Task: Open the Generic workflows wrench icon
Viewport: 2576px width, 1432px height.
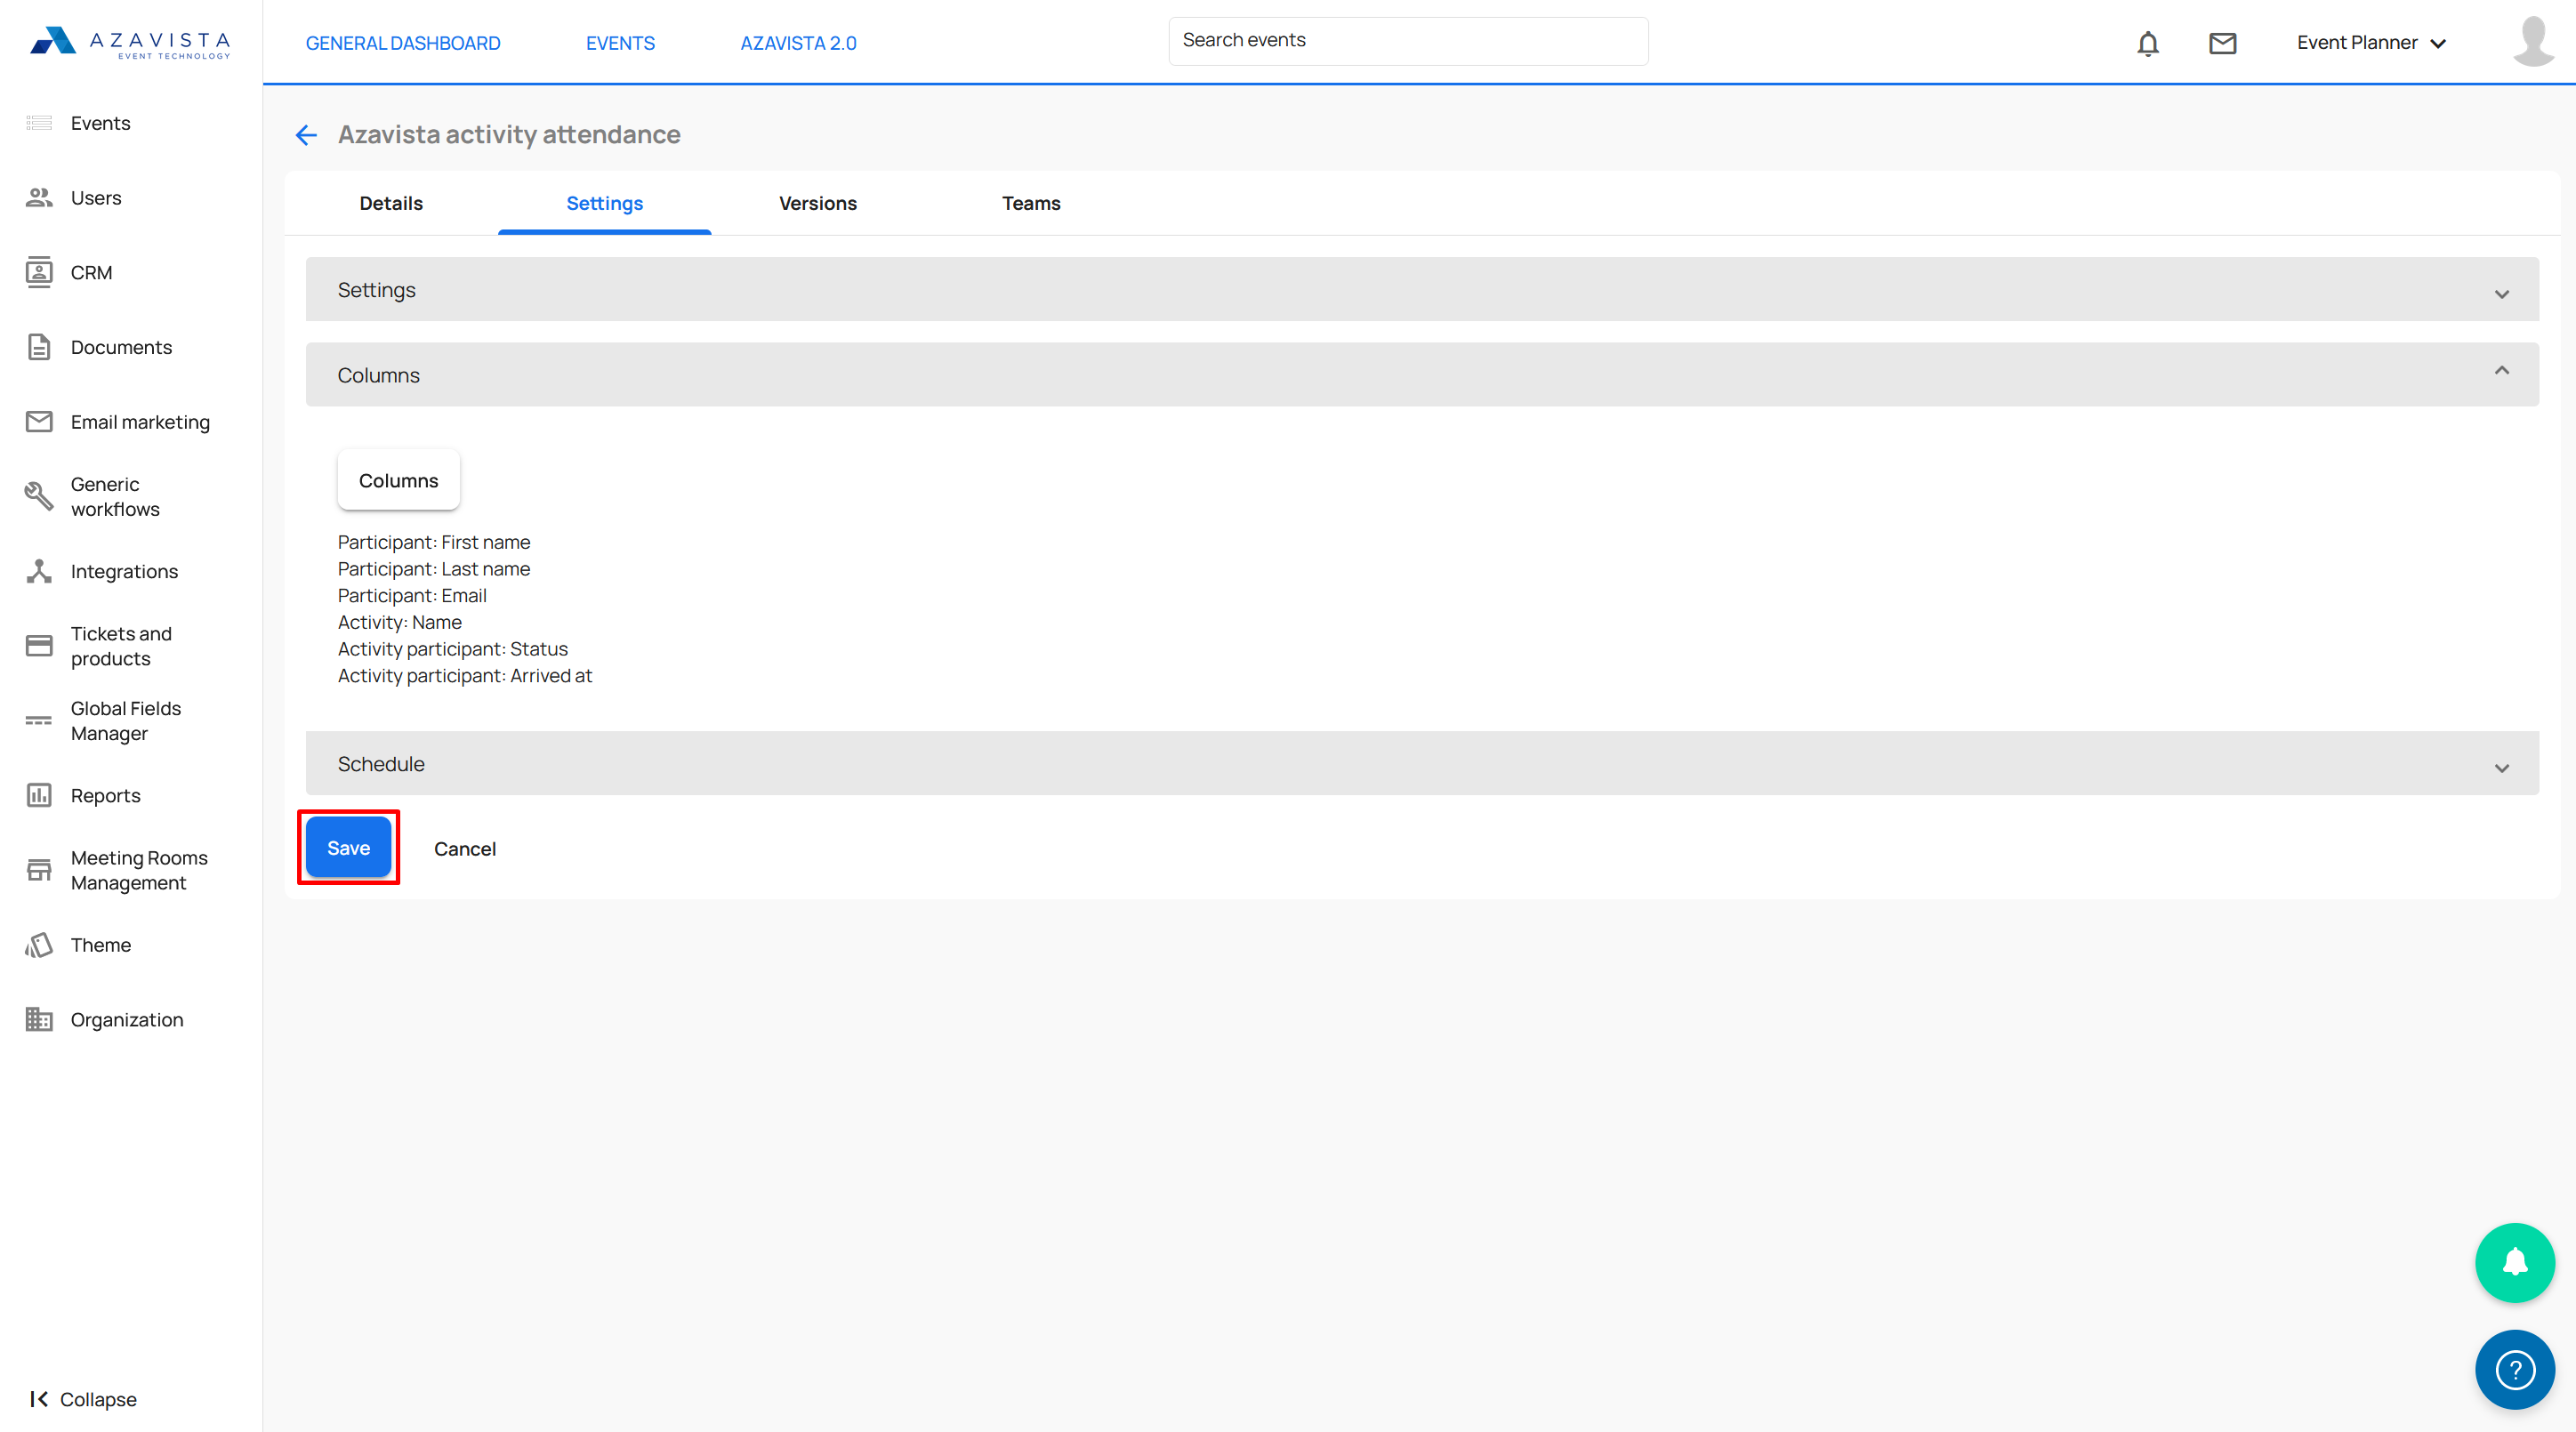Action: pyautogui.click(x=39, y=496)
